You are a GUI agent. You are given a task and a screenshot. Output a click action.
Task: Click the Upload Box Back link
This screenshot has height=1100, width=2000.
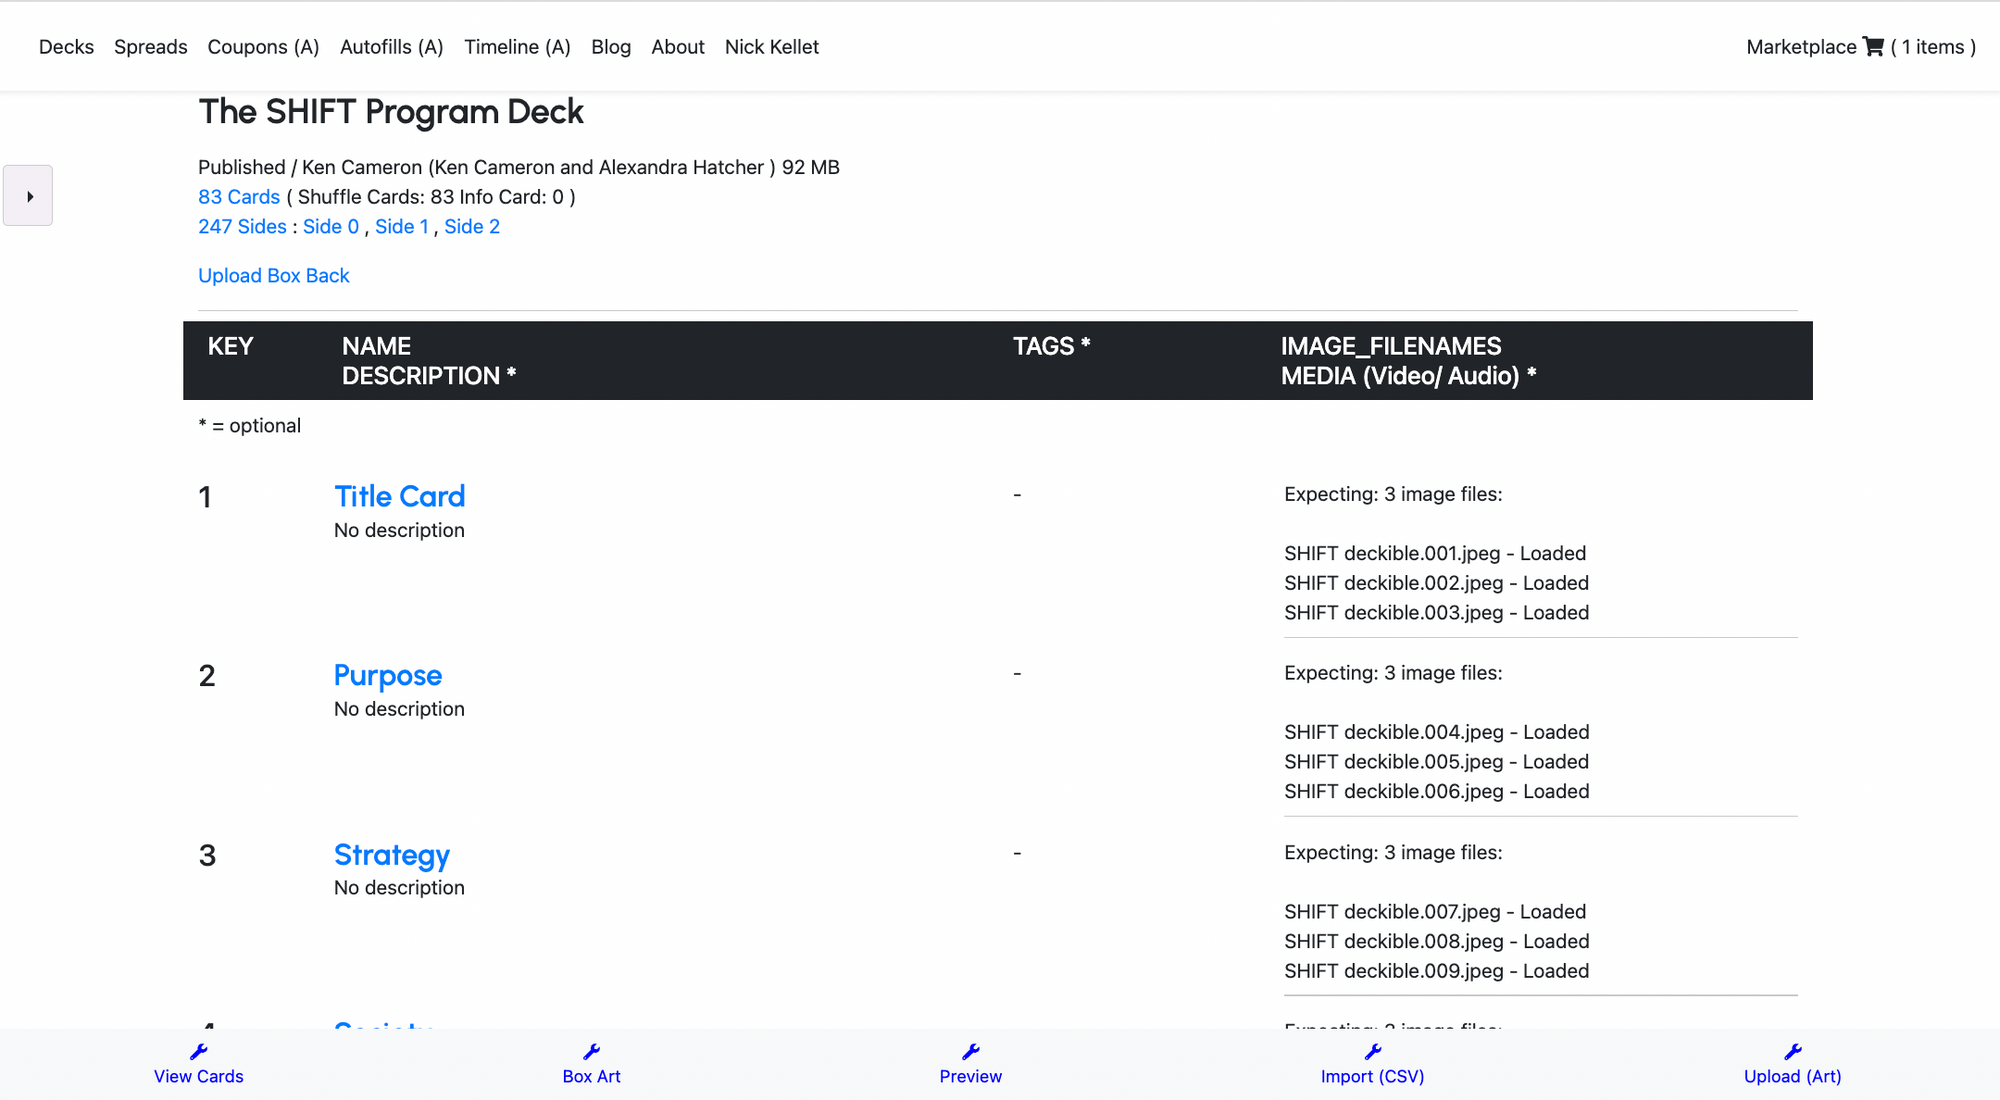tap(273, 276)
